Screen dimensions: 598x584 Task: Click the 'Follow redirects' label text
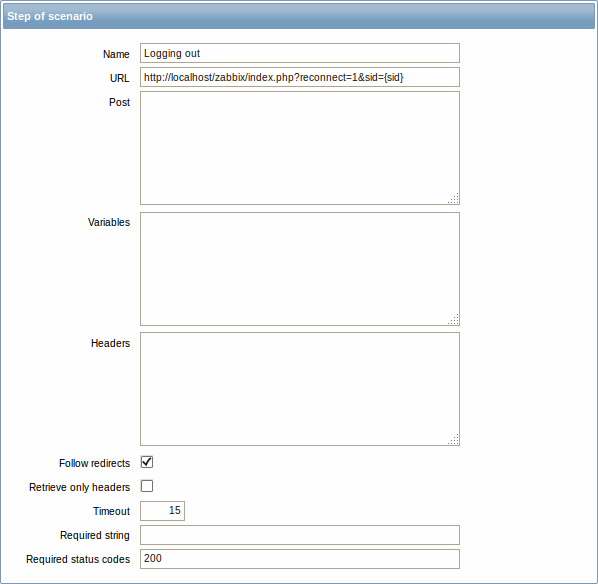(94, 463)
